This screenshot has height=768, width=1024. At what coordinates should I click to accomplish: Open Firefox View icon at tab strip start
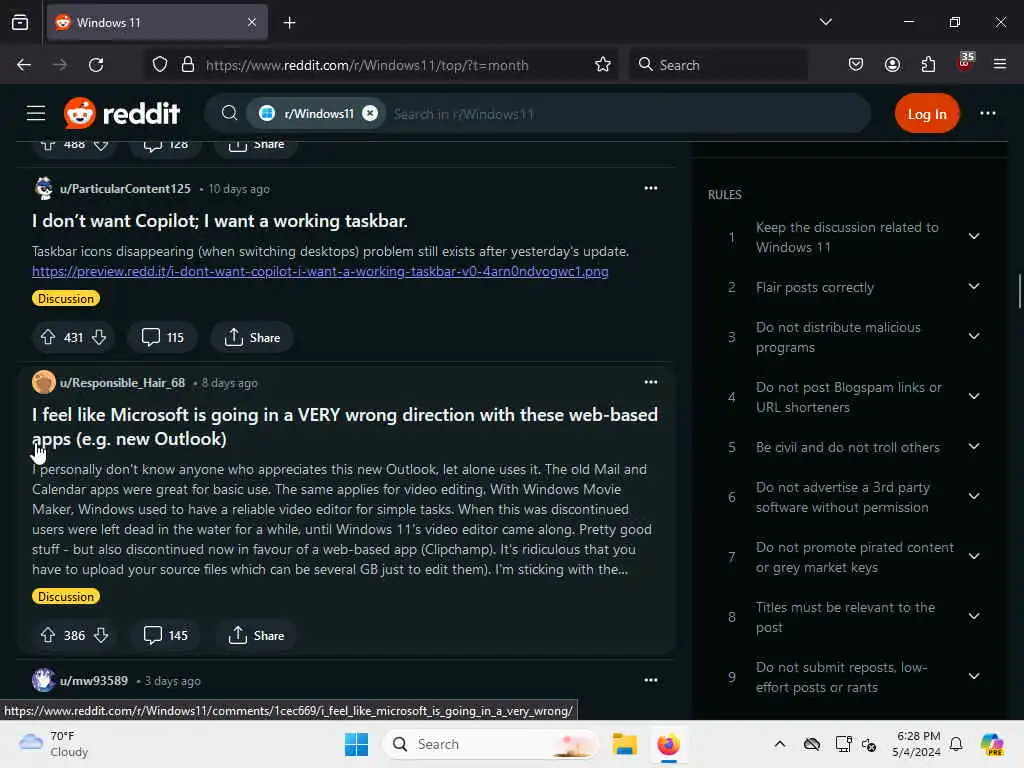point(20,23)
